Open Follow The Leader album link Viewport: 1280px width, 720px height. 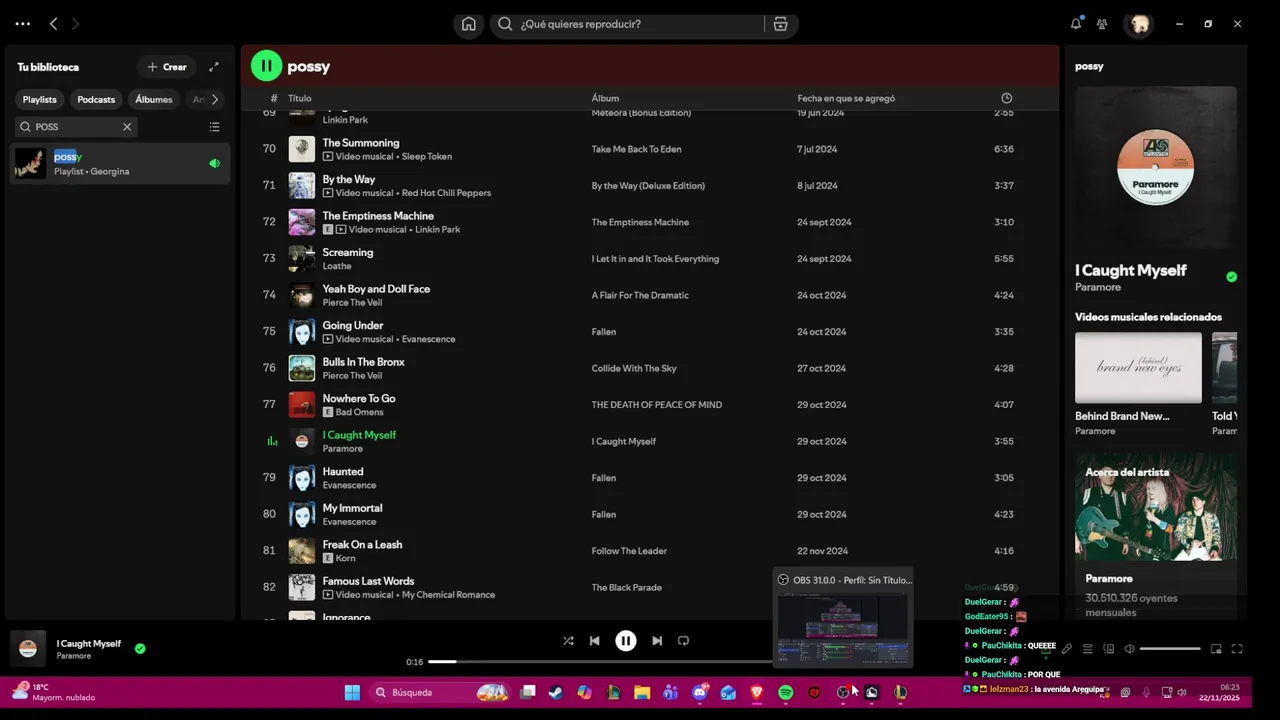click(629, 551)
